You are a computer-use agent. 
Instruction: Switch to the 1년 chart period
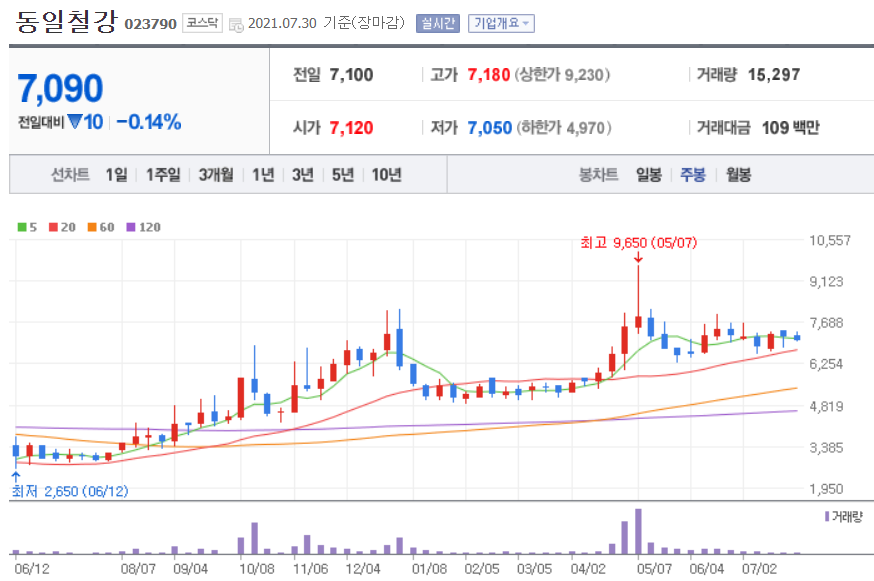[x=263, y=175]
